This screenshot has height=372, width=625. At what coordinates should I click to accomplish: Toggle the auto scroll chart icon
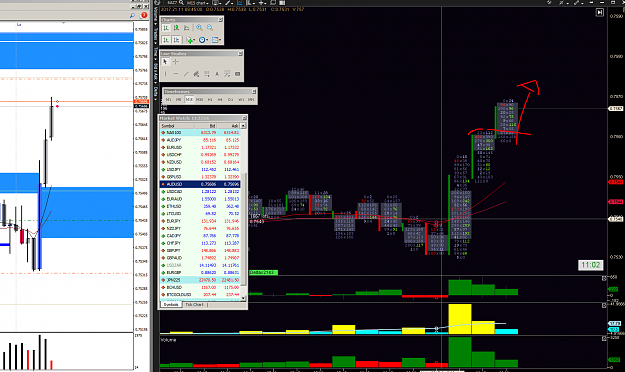(x=166, y=39)
